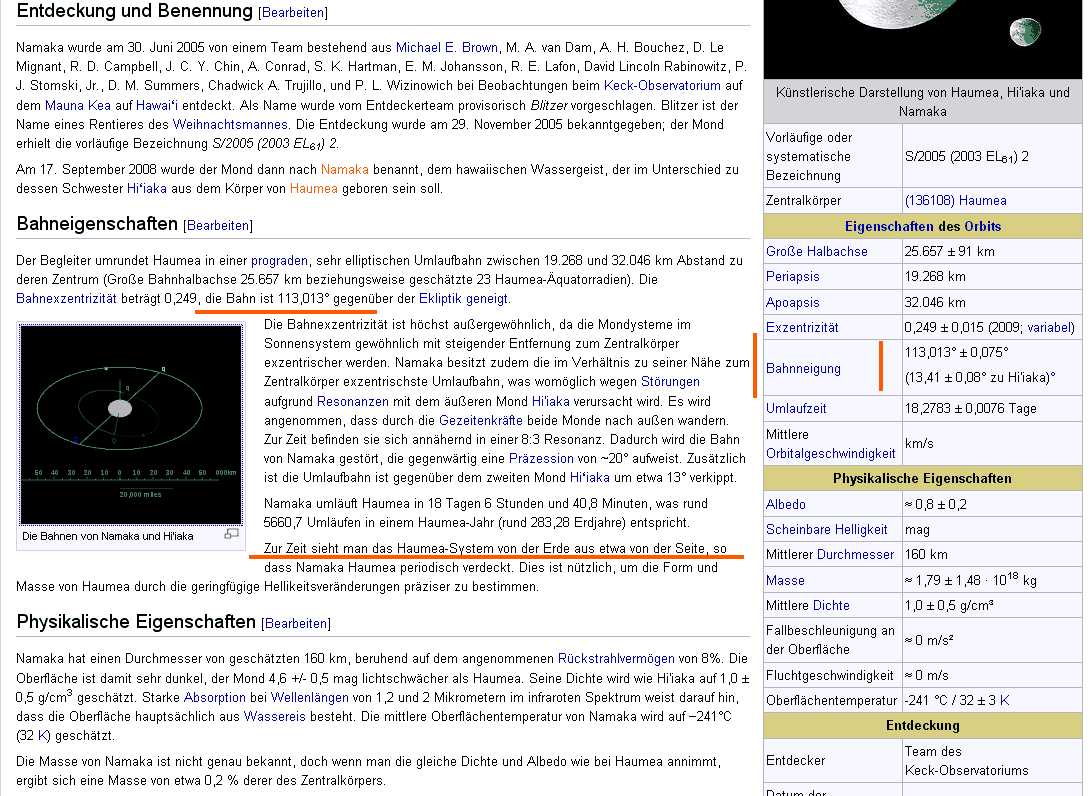Click Bearbeiten next to Bahneigenschaften heading
The height and width of the screenshot is (796, 1090).
(x=218, y=225)
